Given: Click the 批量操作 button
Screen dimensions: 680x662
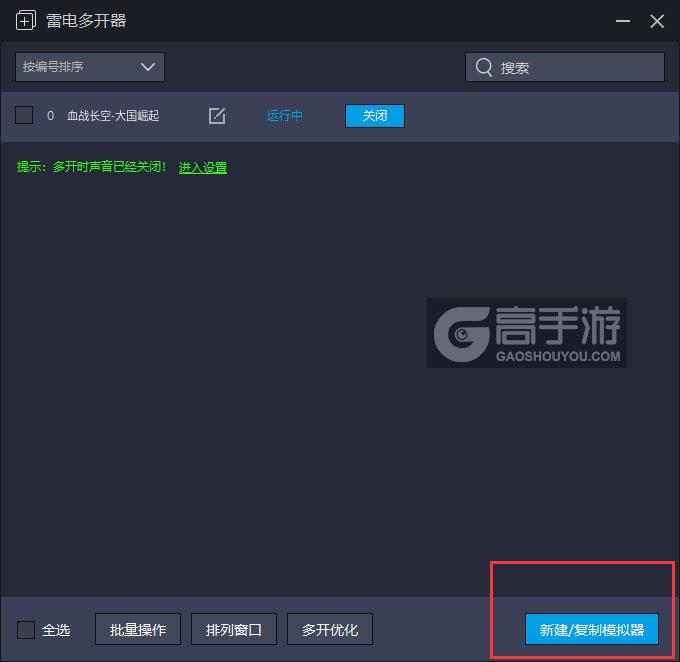Looking at the screenshot, I should pyautogui.click(x=138, y=629).
